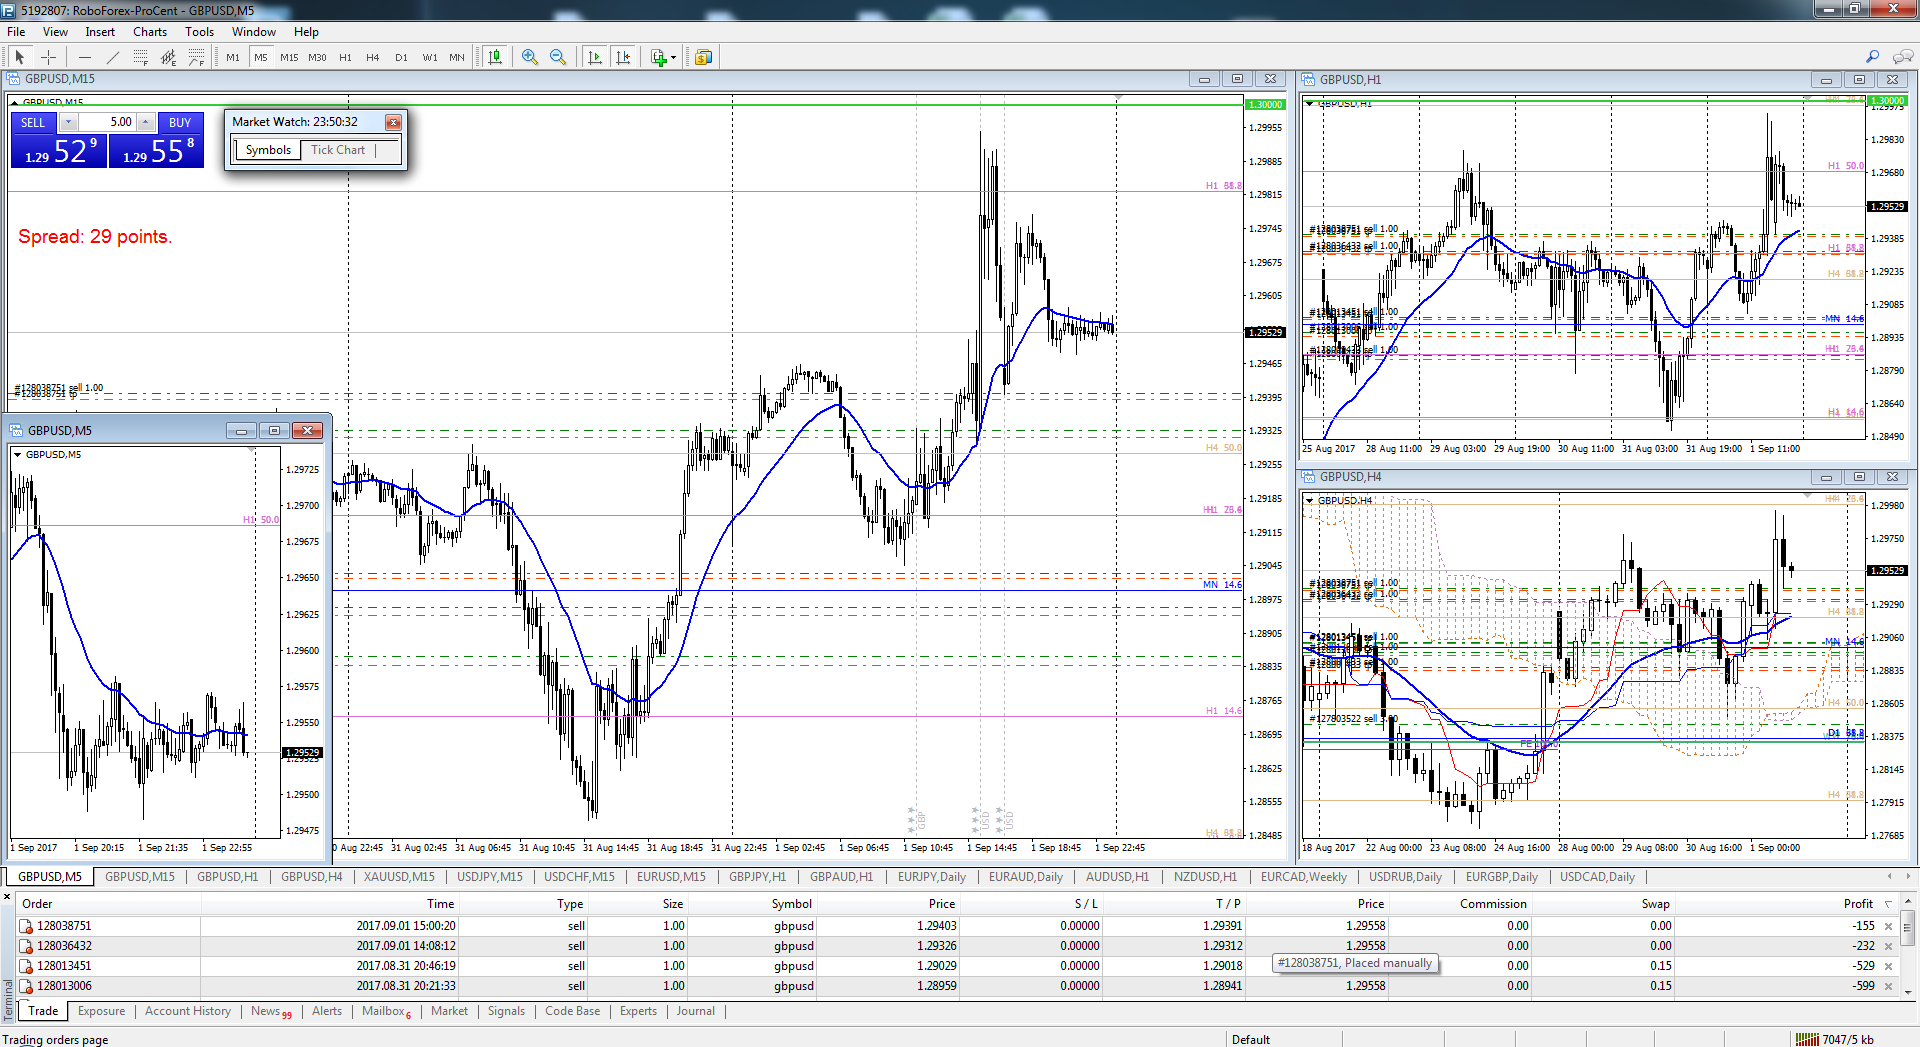Image resolution: width=1920 pixels, height=1047 pixels.
Task: Click the BUY button at 1.29558
Action: pos(157,150)
